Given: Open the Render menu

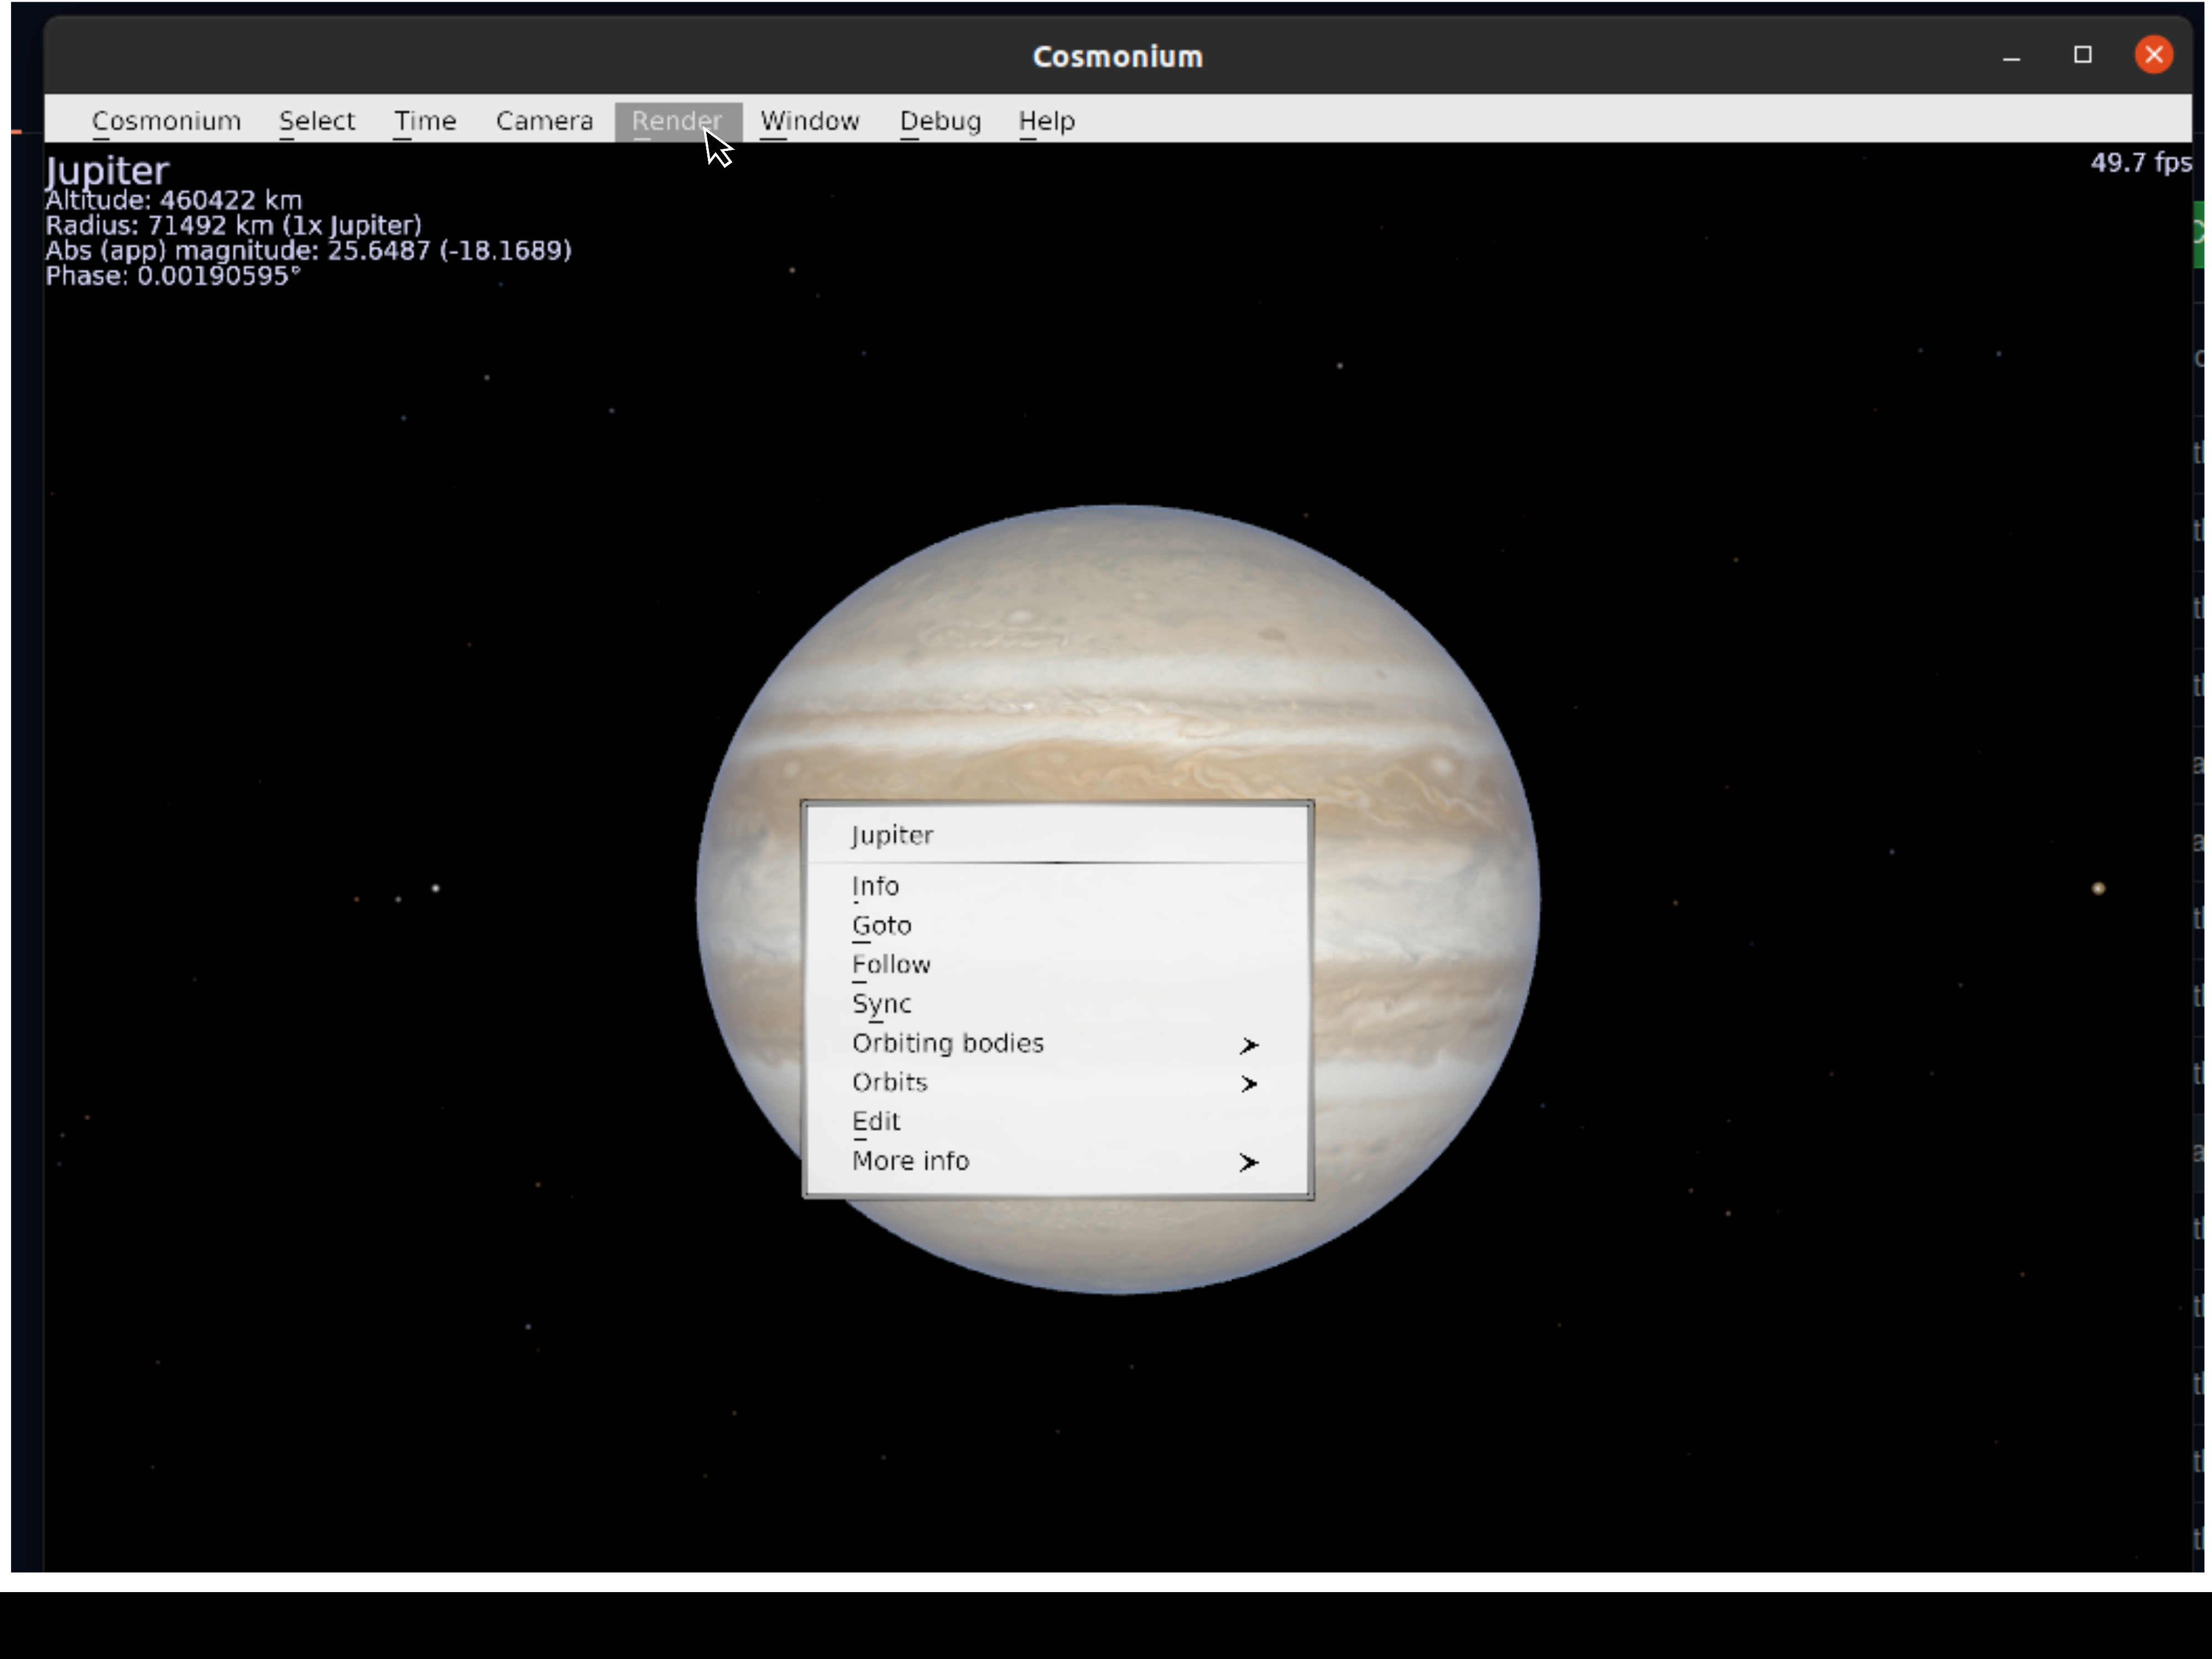Looking at the screenshot, I should [678, 121].
